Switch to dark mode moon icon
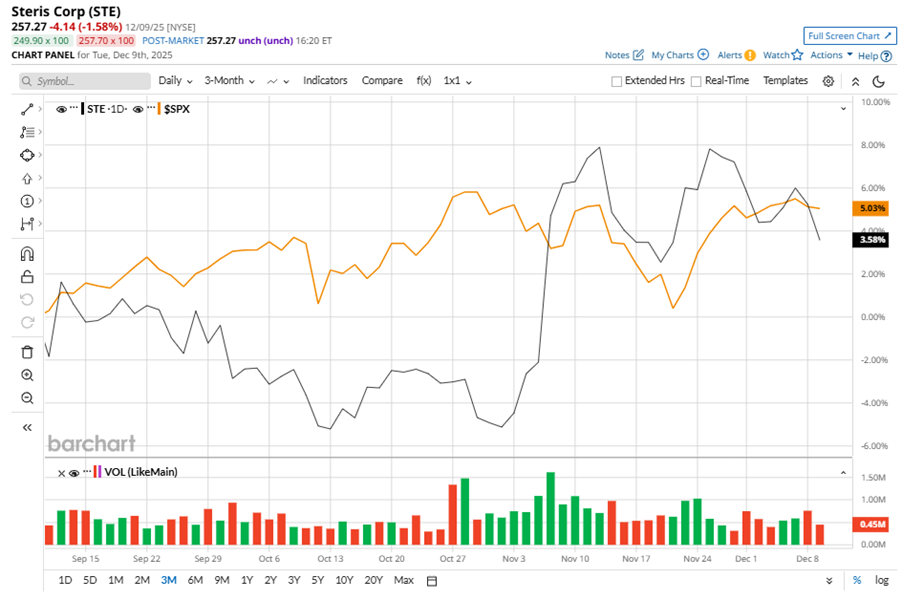The image size is (902, 600). click(x=878, y=81)
